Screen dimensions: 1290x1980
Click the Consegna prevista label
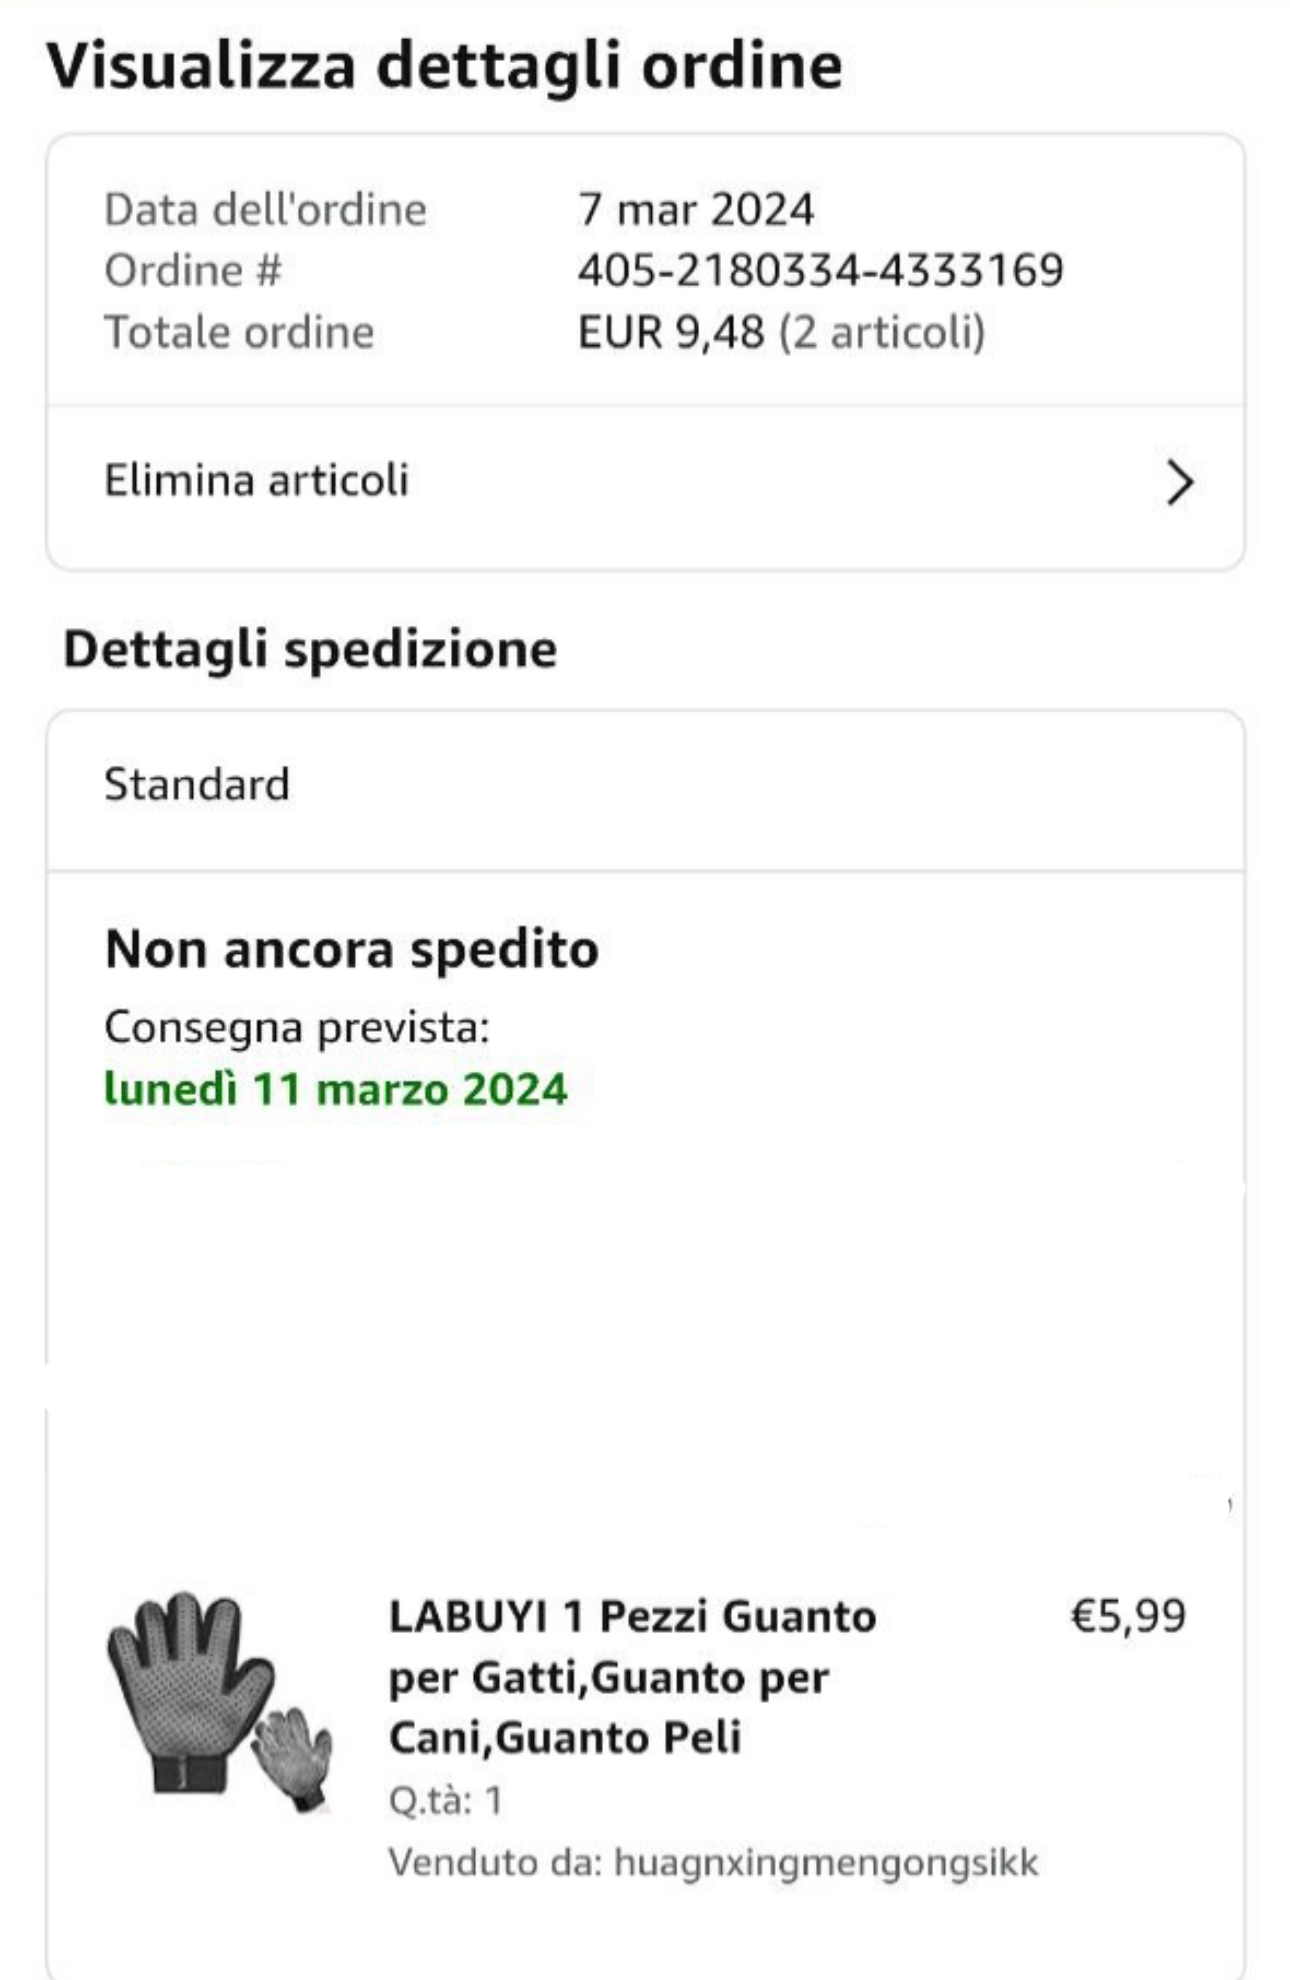point(297,1027)
